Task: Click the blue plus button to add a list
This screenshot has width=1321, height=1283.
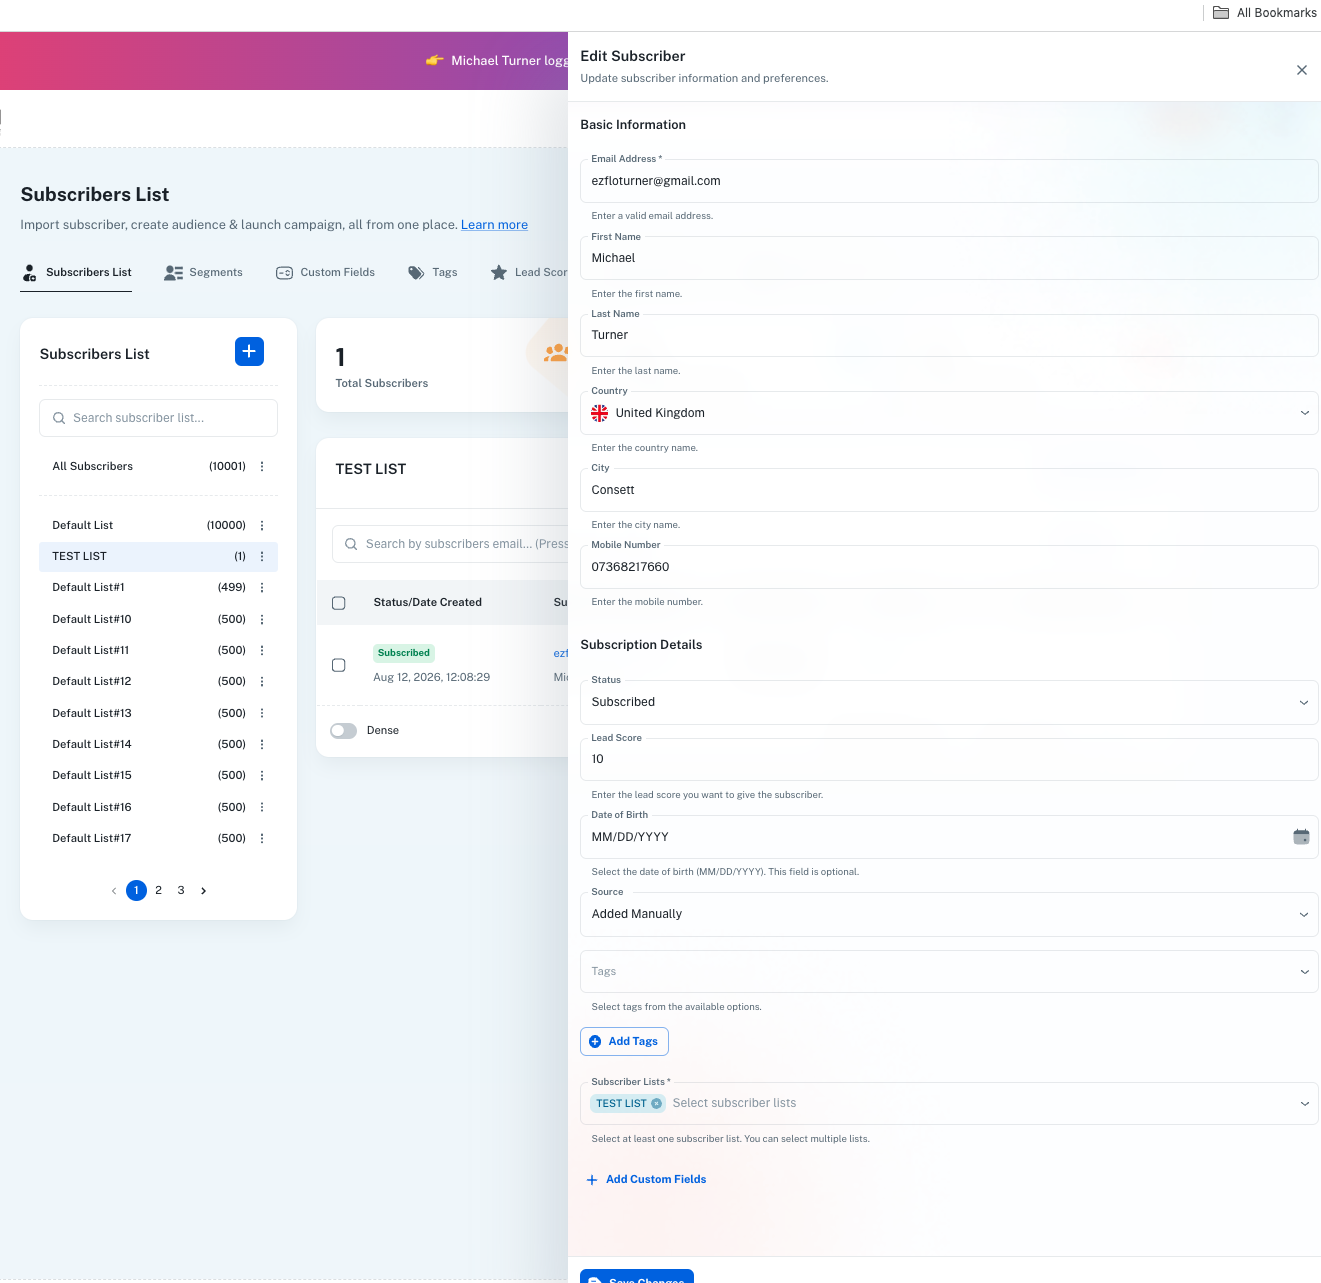Action: tap(249, 352)
